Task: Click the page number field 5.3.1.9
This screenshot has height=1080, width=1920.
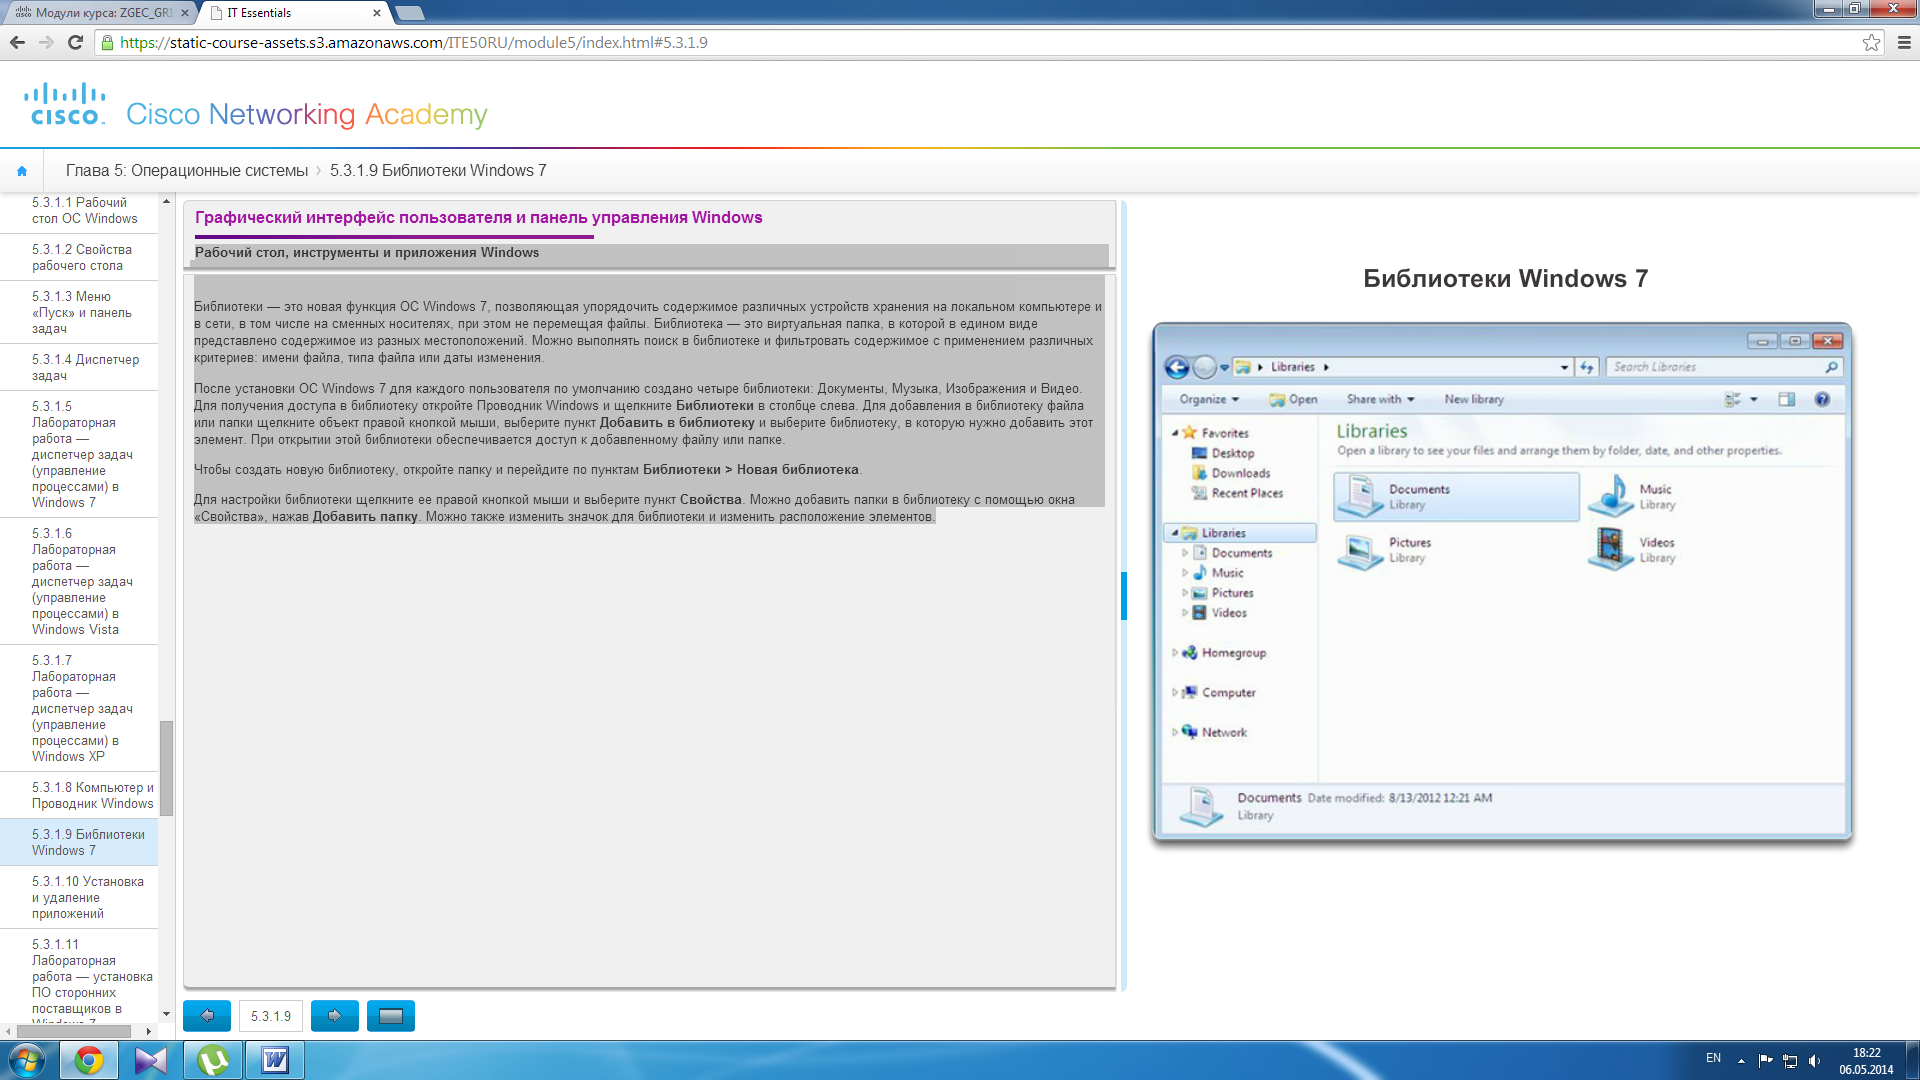Action: pyautogui.click(x=271, y=1016)
